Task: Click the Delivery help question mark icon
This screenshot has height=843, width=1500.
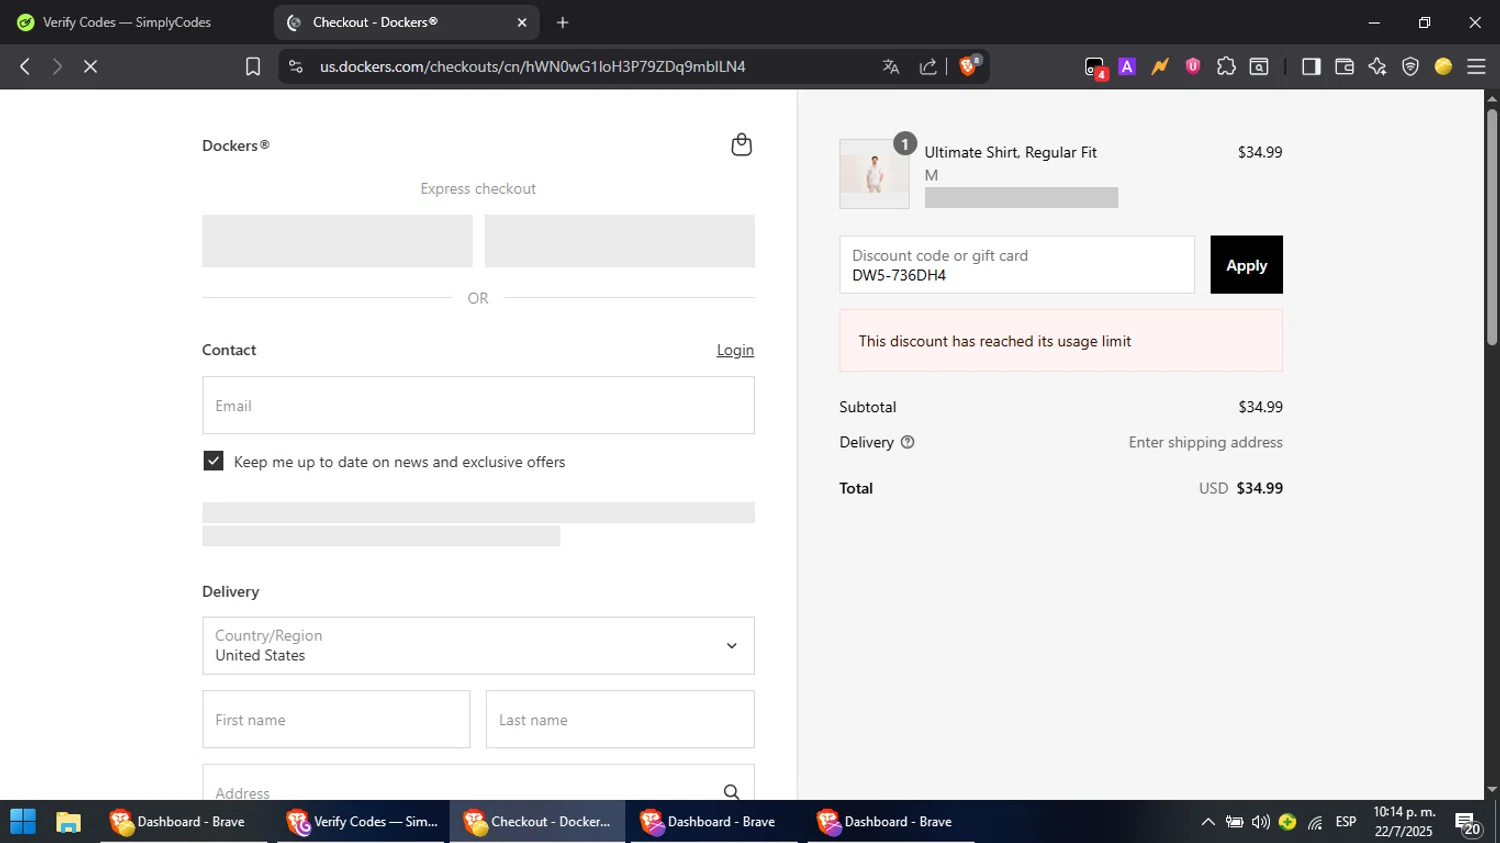Action: (907, 442)
